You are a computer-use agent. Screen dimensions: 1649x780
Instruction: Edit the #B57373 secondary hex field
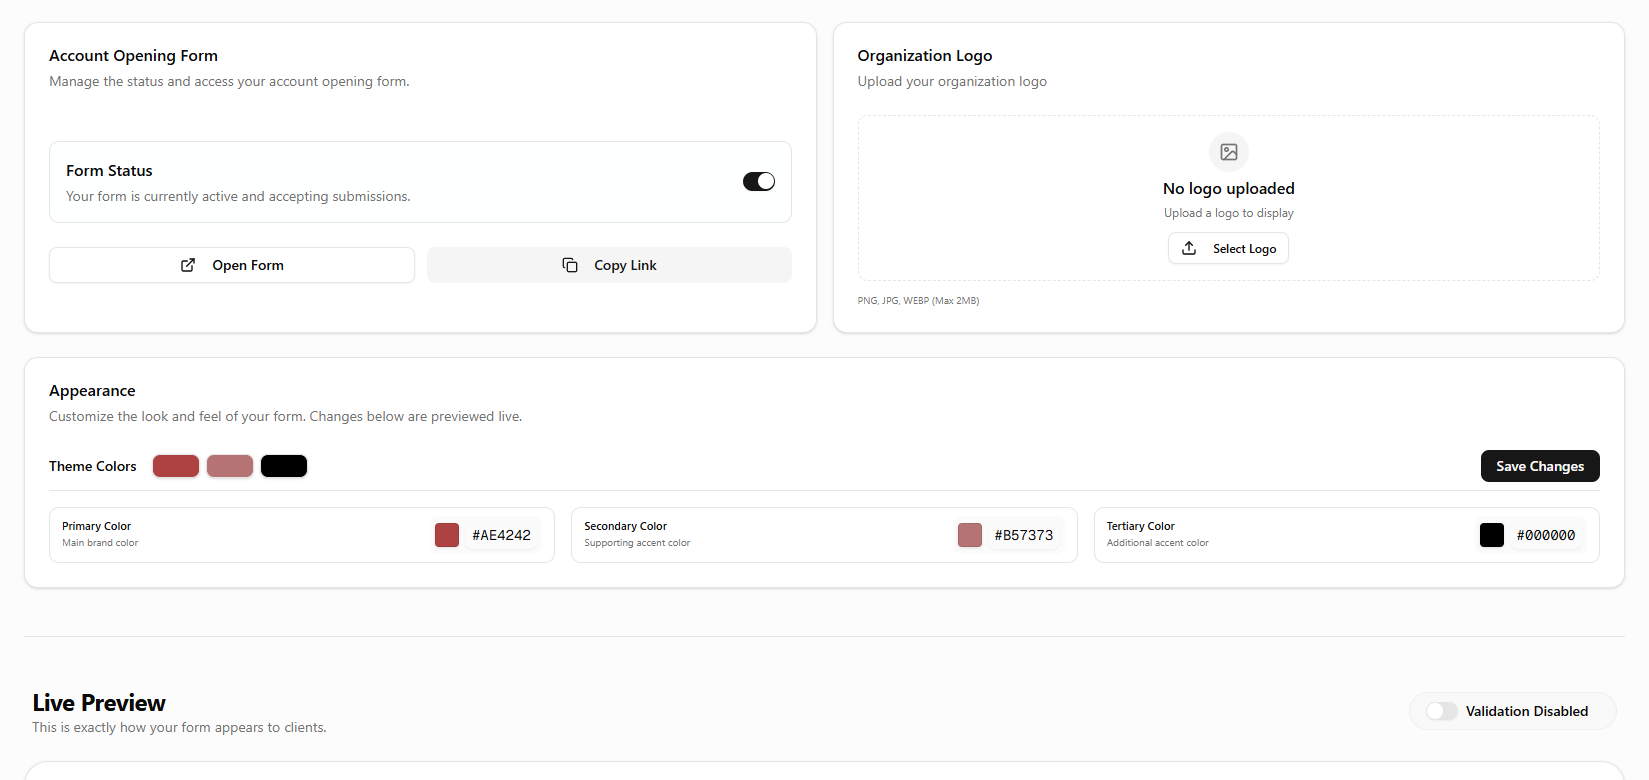[1024, 535]
